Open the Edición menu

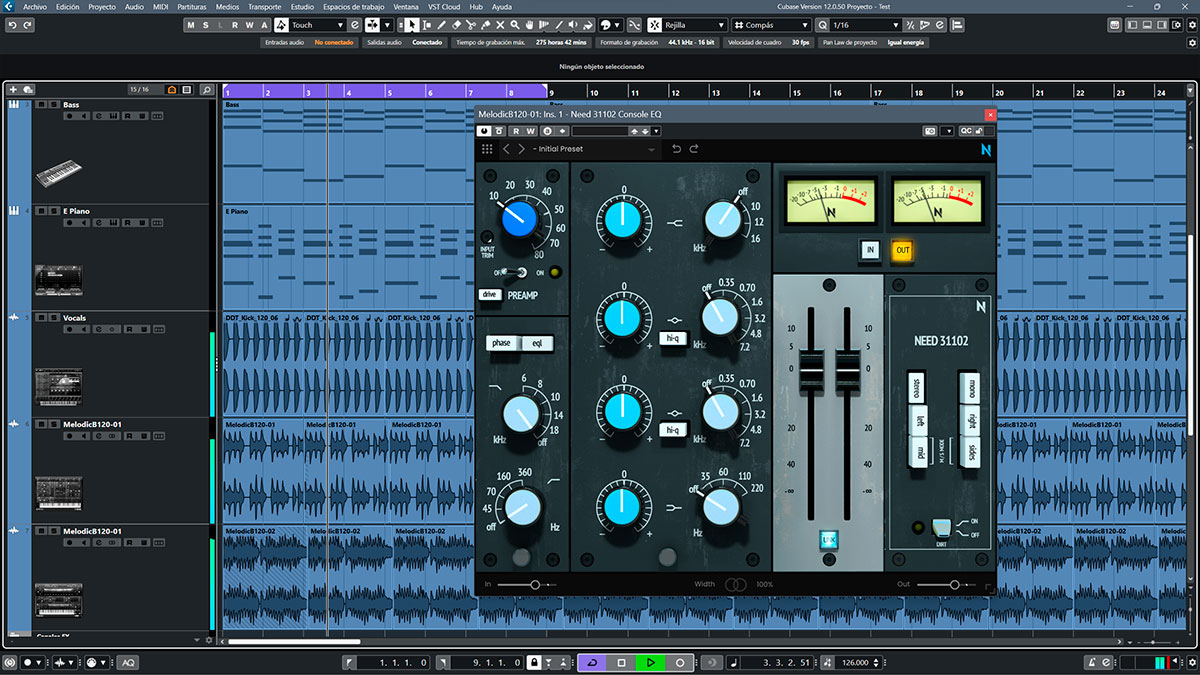pos(68,6)
